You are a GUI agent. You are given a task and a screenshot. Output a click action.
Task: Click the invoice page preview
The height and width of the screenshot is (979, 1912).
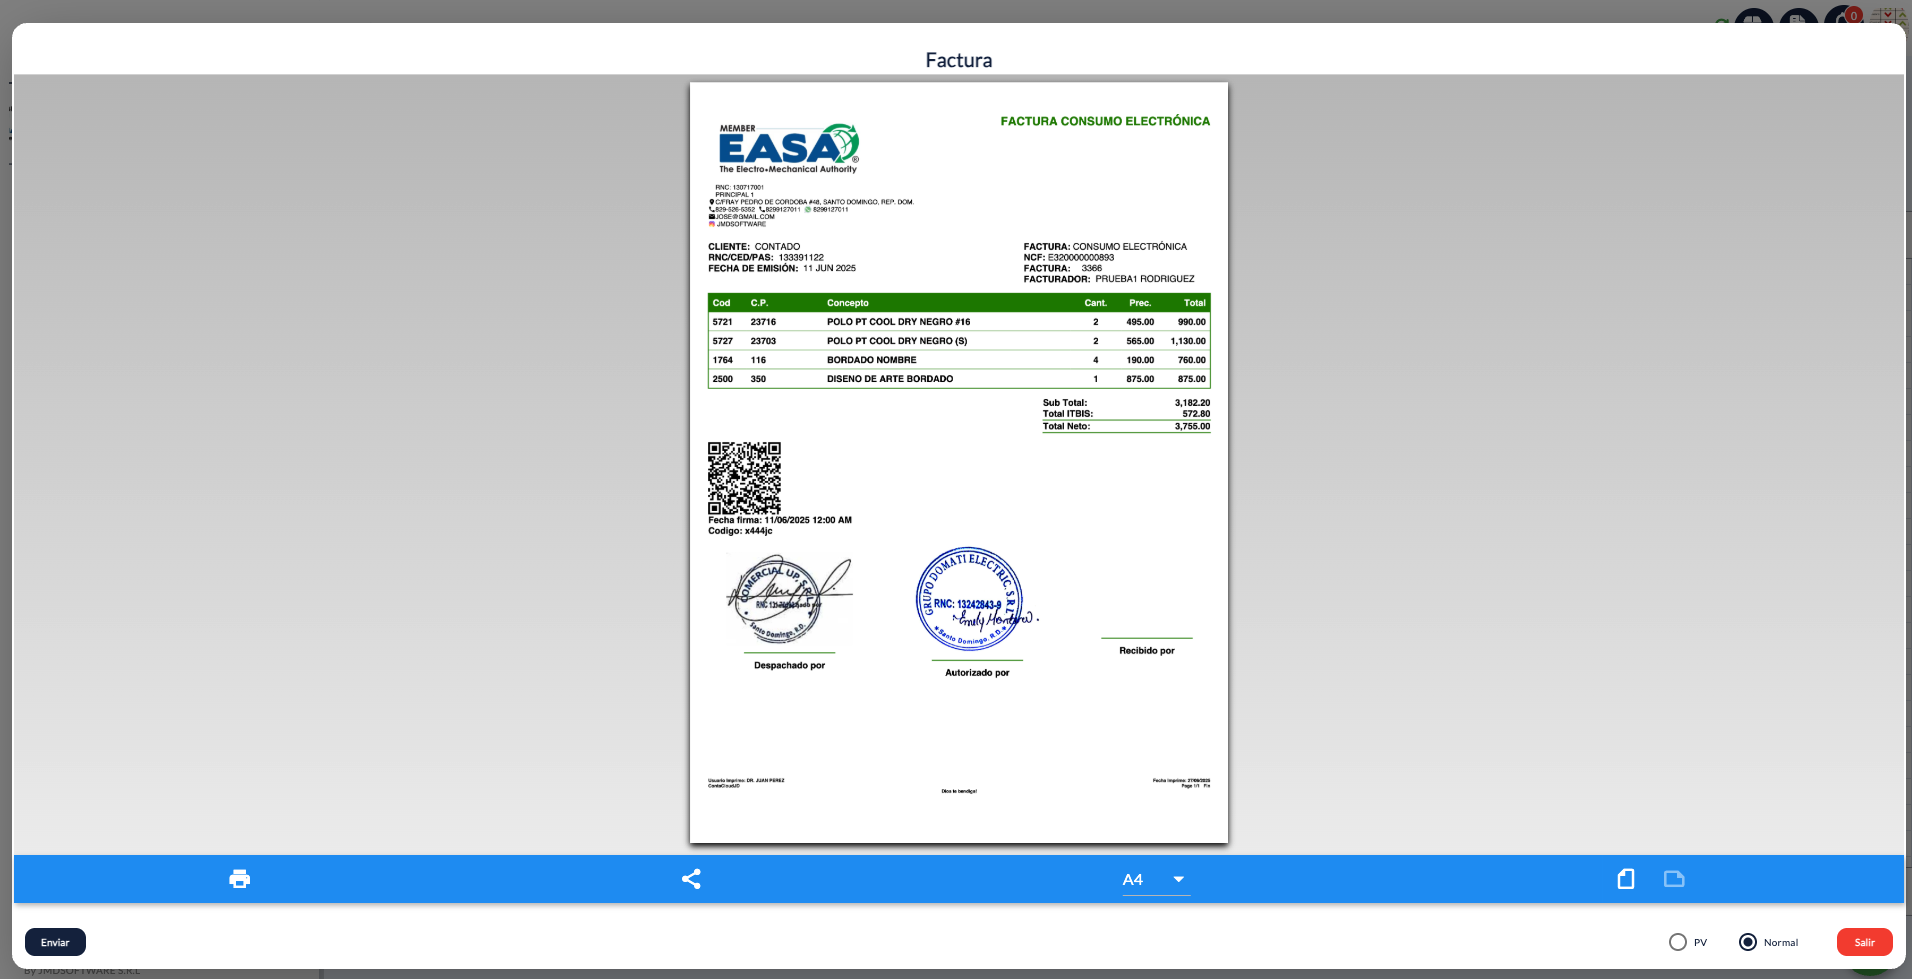pos(959,463)
